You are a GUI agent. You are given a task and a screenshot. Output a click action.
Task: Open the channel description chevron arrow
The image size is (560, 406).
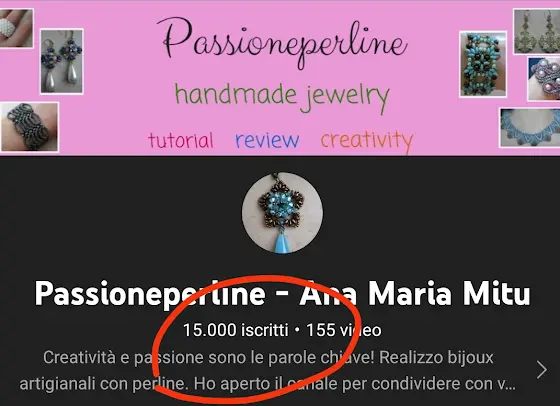(542, 370)
